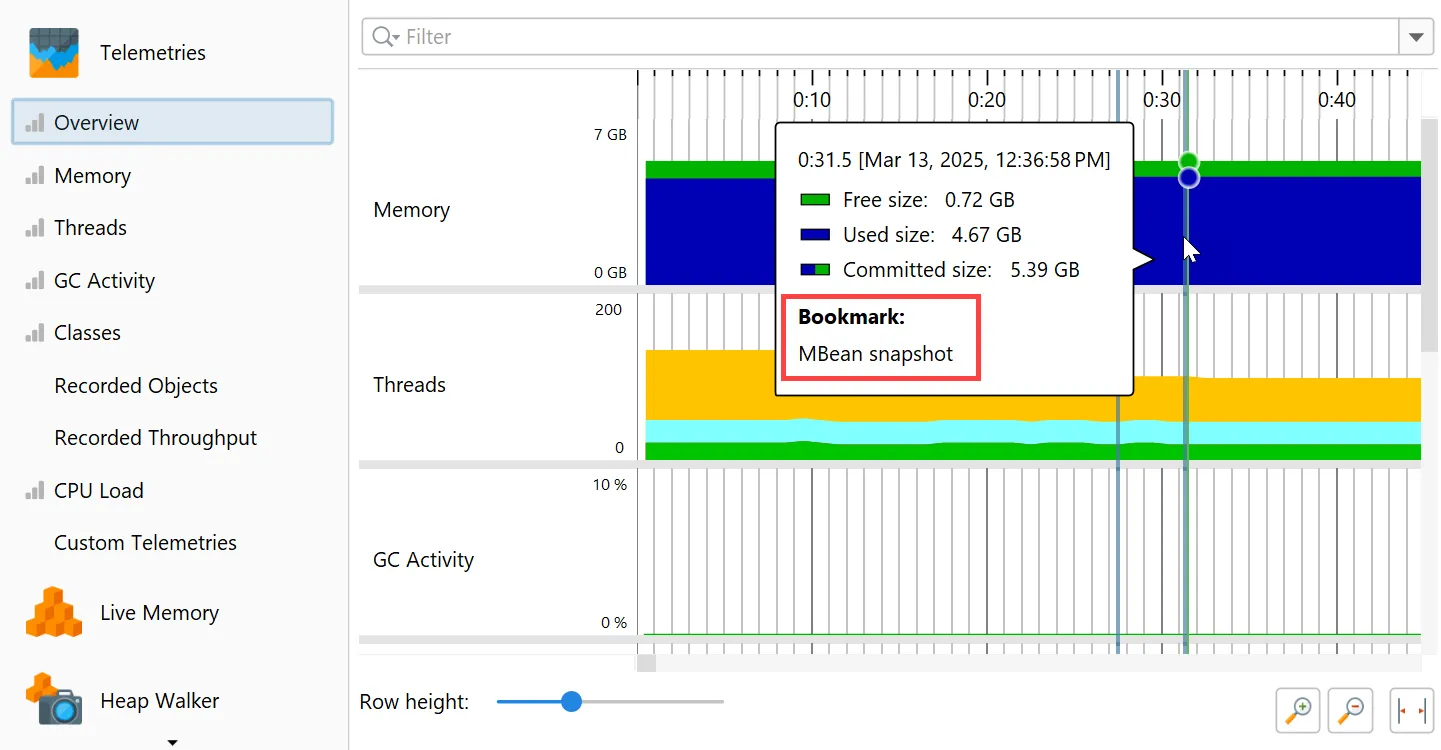Open the Filter dropdown arrow

[x=1415, y=37]
